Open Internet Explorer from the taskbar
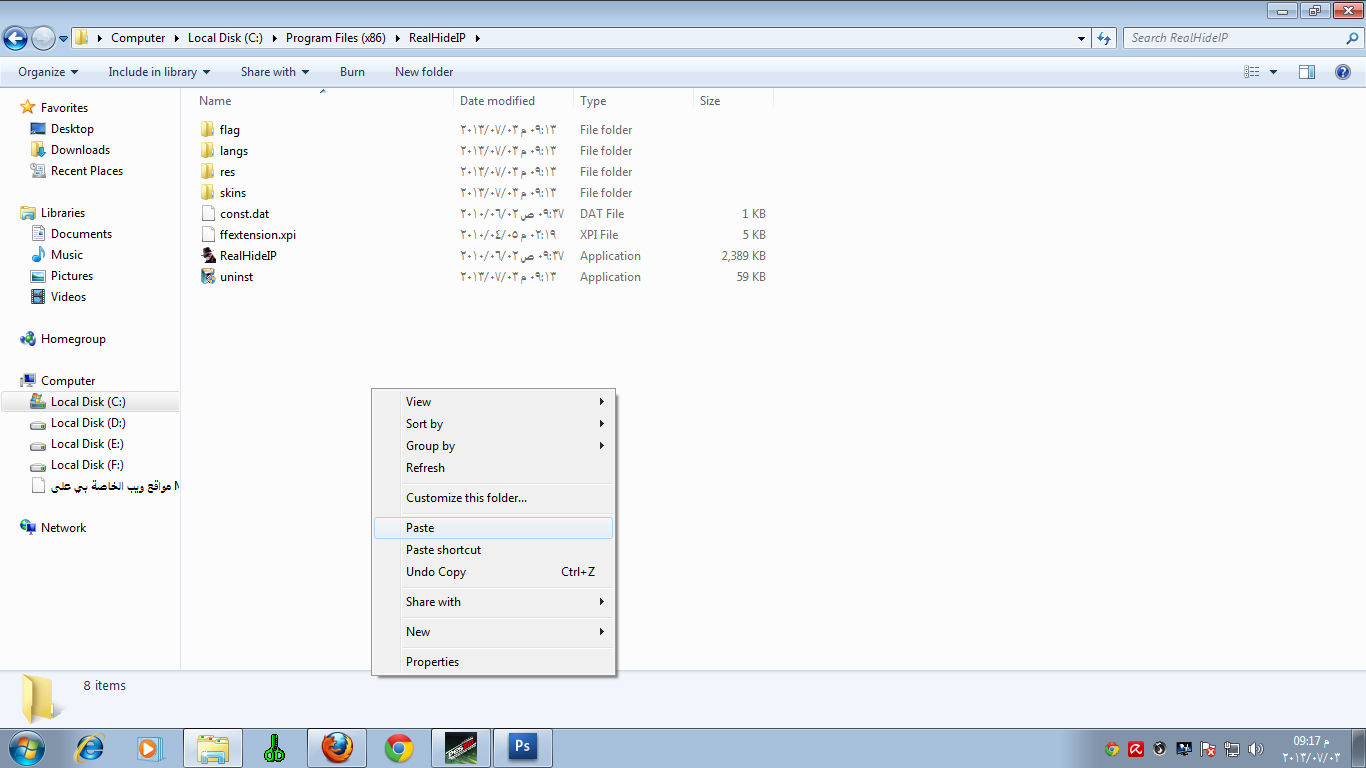Viewport: 1366px width, 768px height. click(x=90, y=748)
